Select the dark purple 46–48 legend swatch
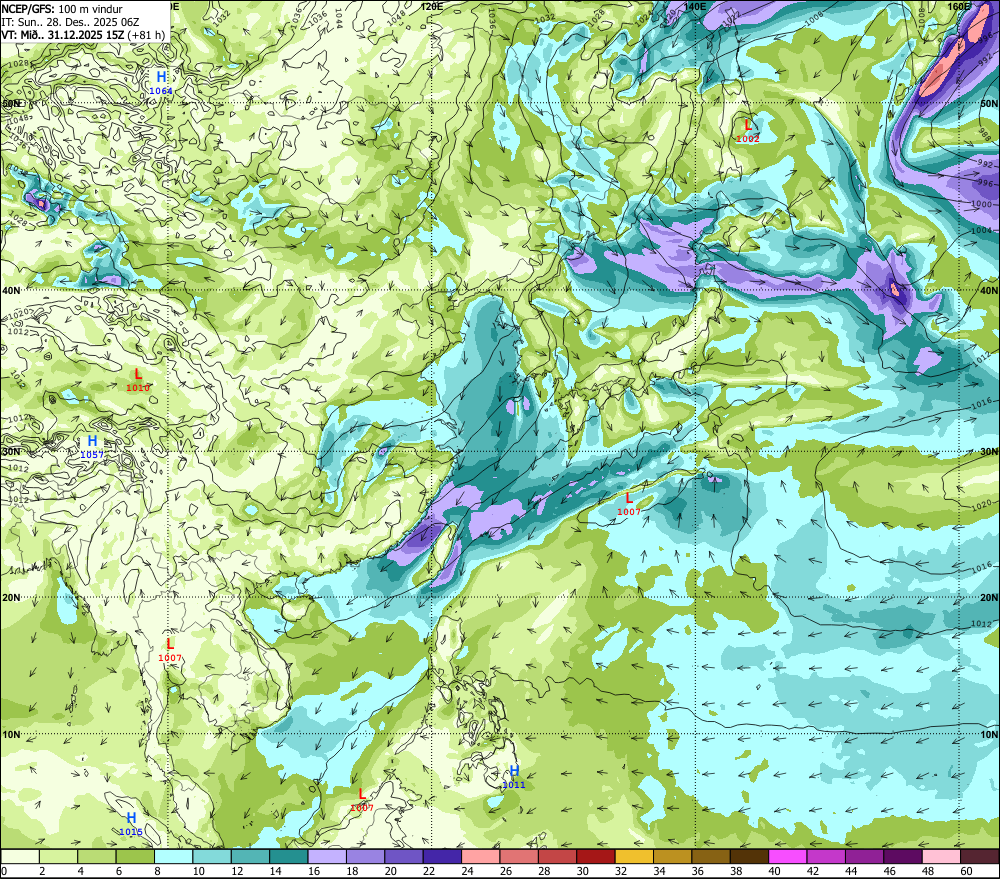 [x=902, y=856]
